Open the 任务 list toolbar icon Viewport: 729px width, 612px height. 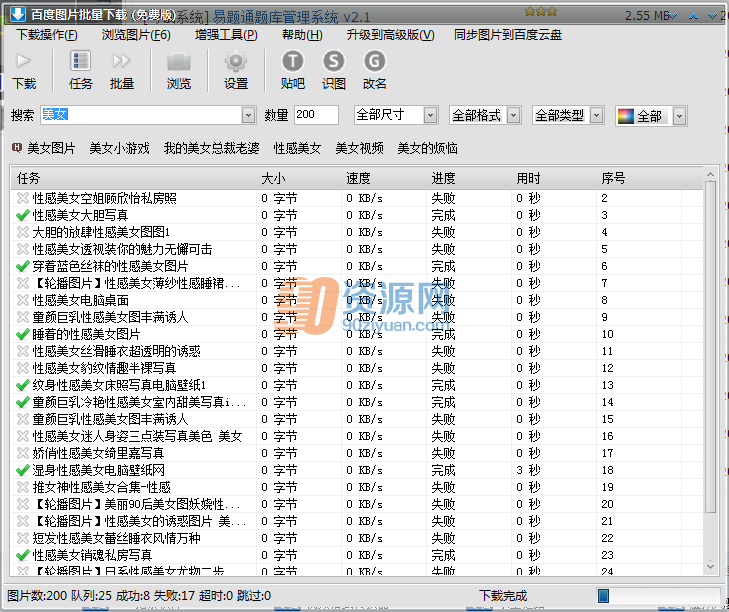[80, 61]
